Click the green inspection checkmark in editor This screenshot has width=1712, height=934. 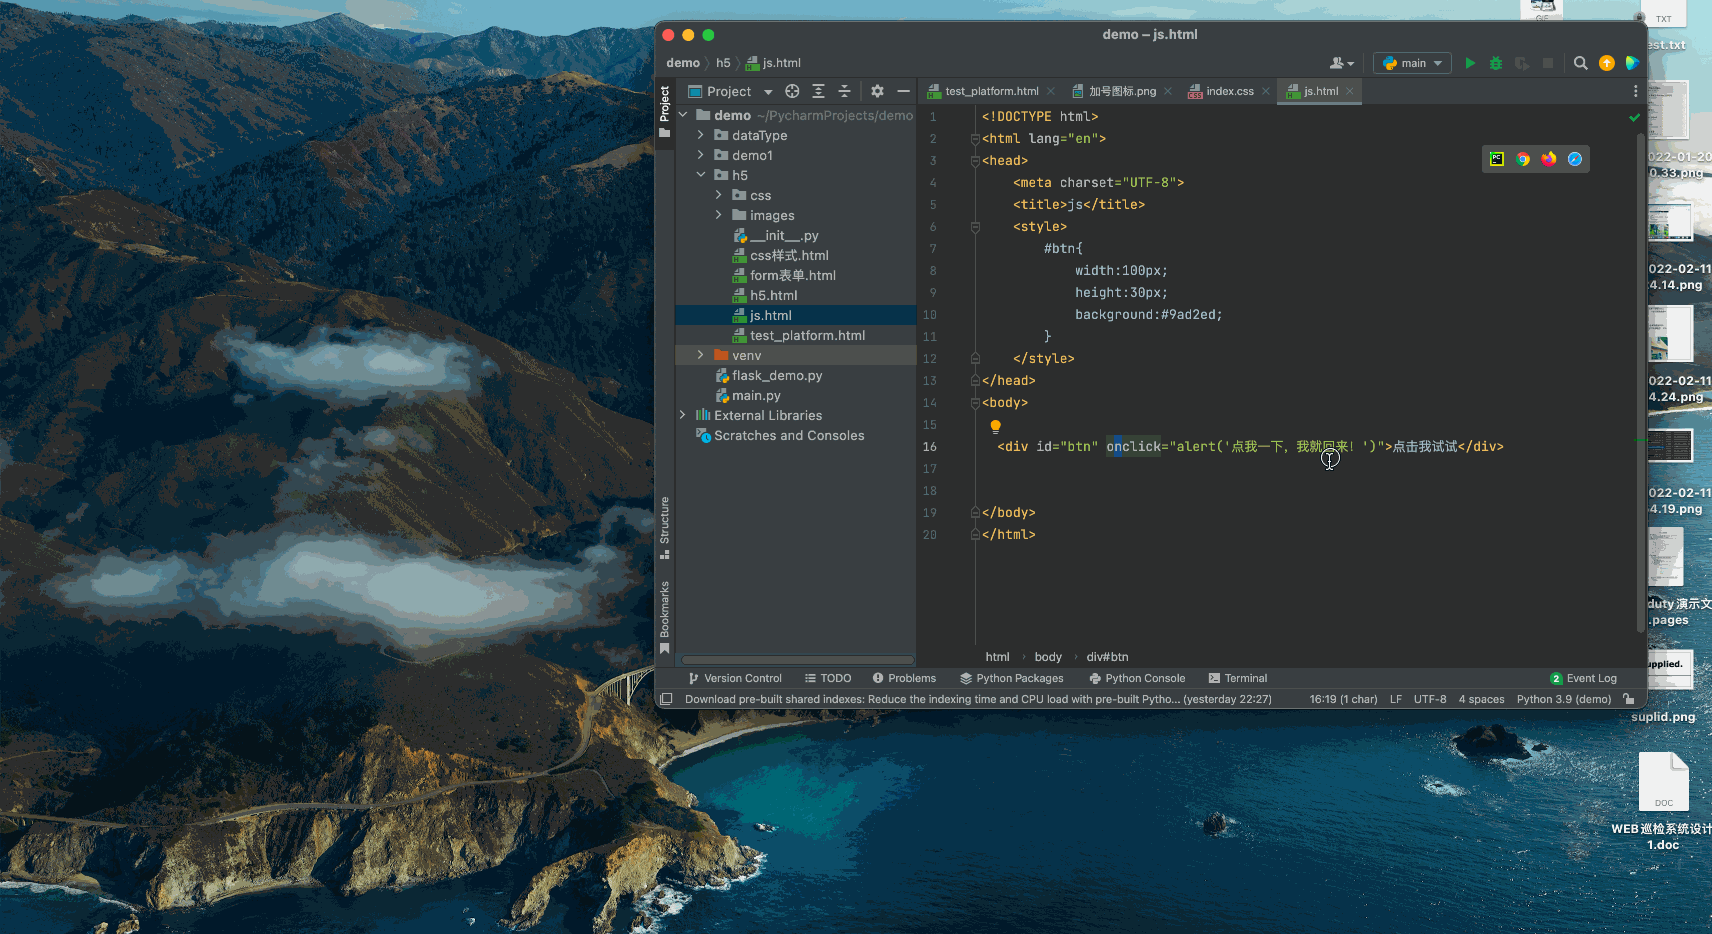pos(1634,117)
